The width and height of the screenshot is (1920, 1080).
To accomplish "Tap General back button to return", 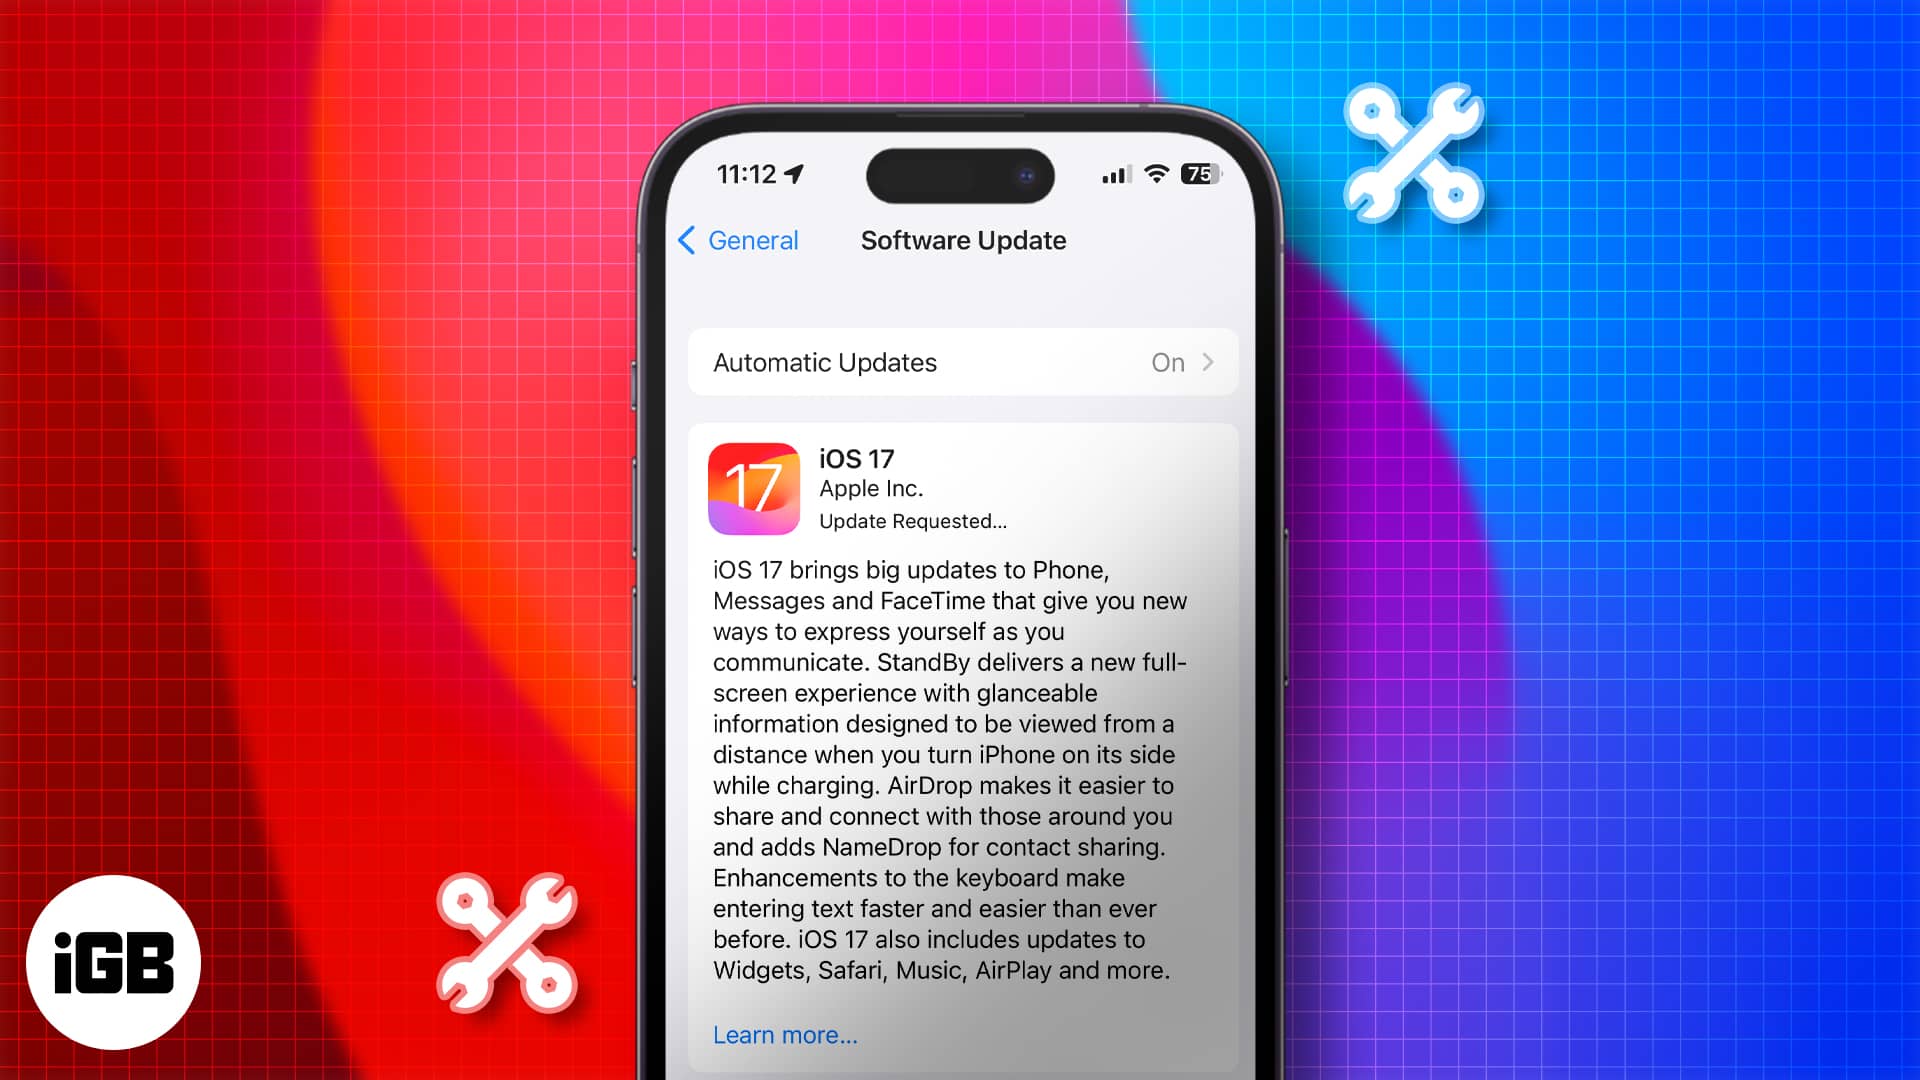I will pyautogui.click(x=736, y=239).
